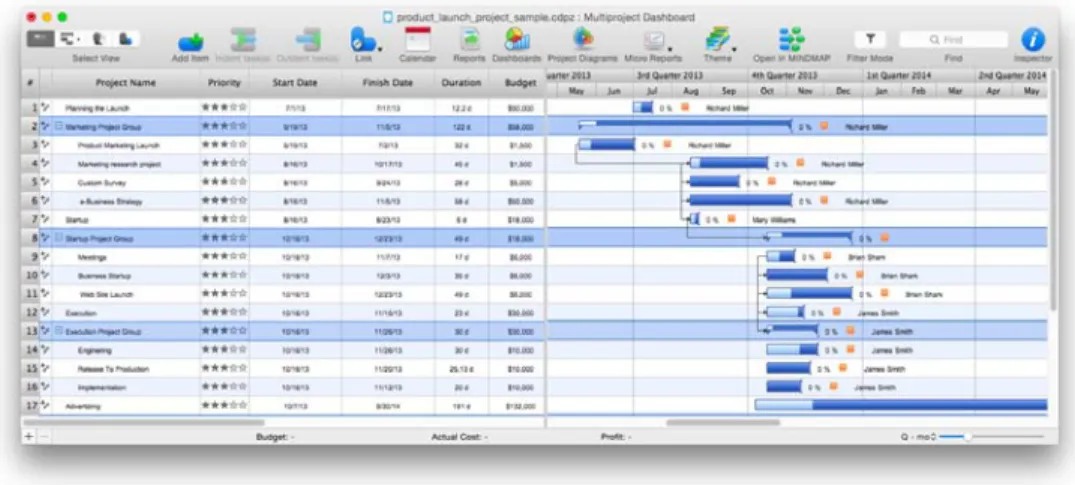This screenshot has width=1075, height=485.
Task: Click the table's horizontal scrollbar
Action: (143, 423)
